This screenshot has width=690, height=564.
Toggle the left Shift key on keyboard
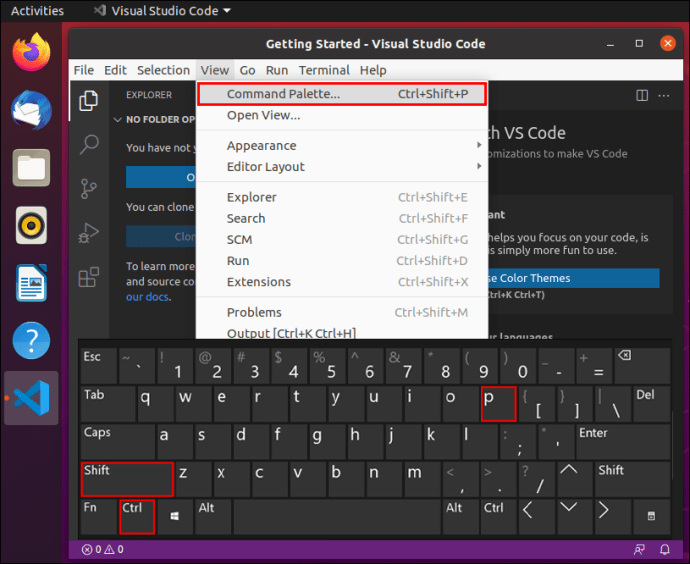pyautogui.click(x=127, y=479)
